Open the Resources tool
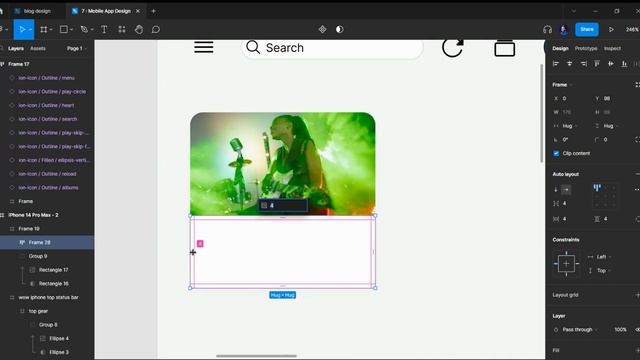Image resolution: width=640 pixels, height=360 pixels. [122, 29]
